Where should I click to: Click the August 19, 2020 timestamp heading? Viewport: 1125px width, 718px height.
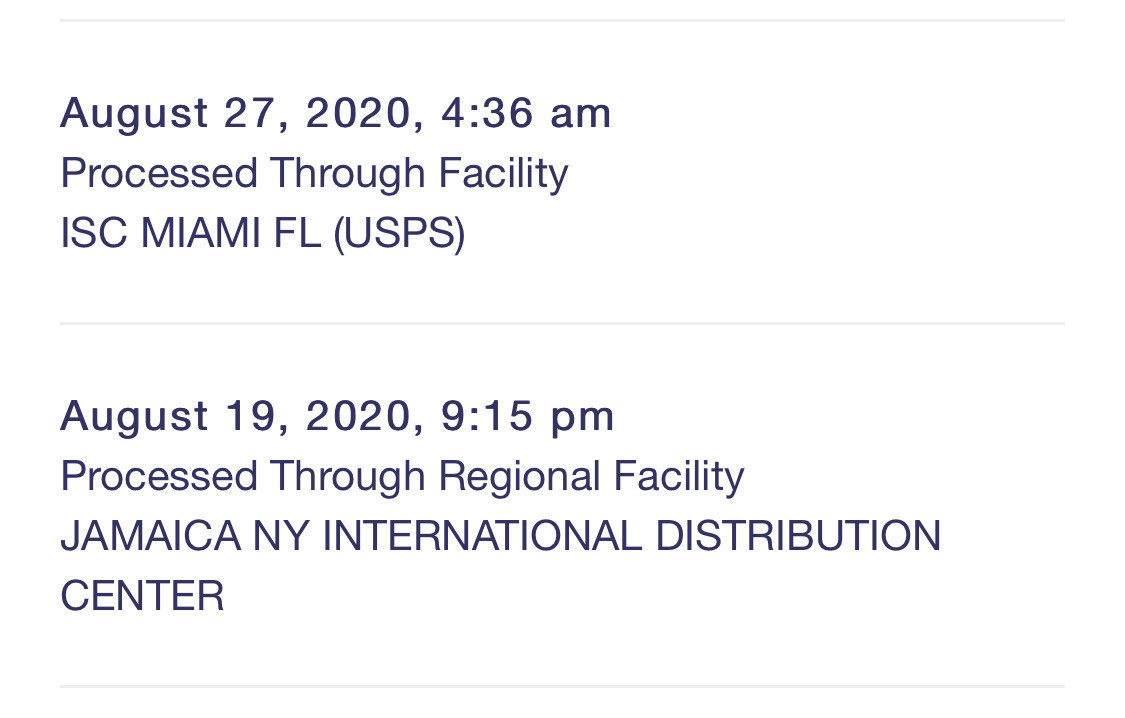pos(337,416)
